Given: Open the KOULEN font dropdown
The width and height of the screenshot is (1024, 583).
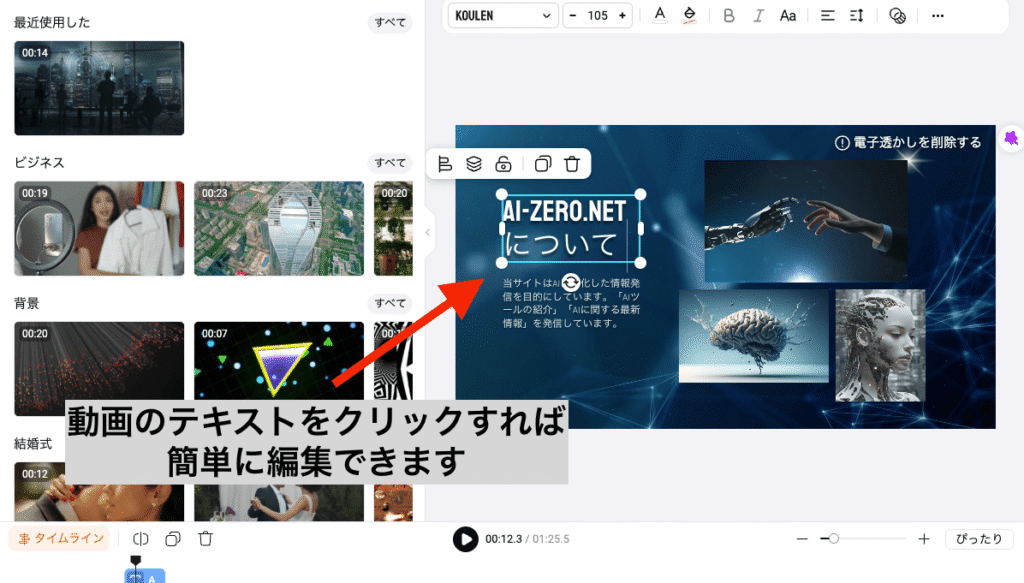Looking at the screenshot, I should pyautogui.click(x=502, y=16).
